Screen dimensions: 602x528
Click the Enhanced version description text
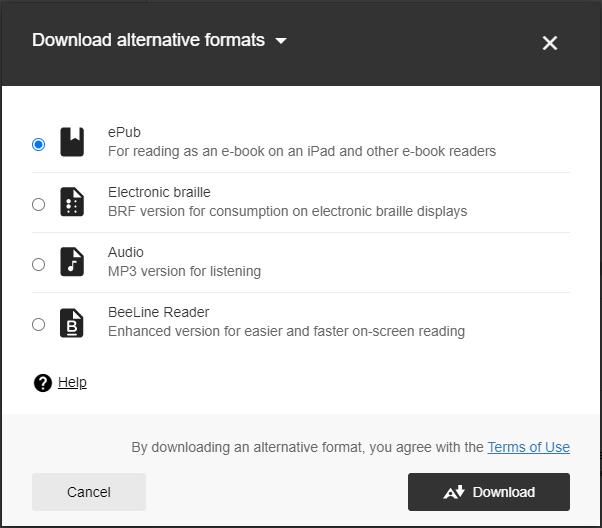click(x=286, y=331)
